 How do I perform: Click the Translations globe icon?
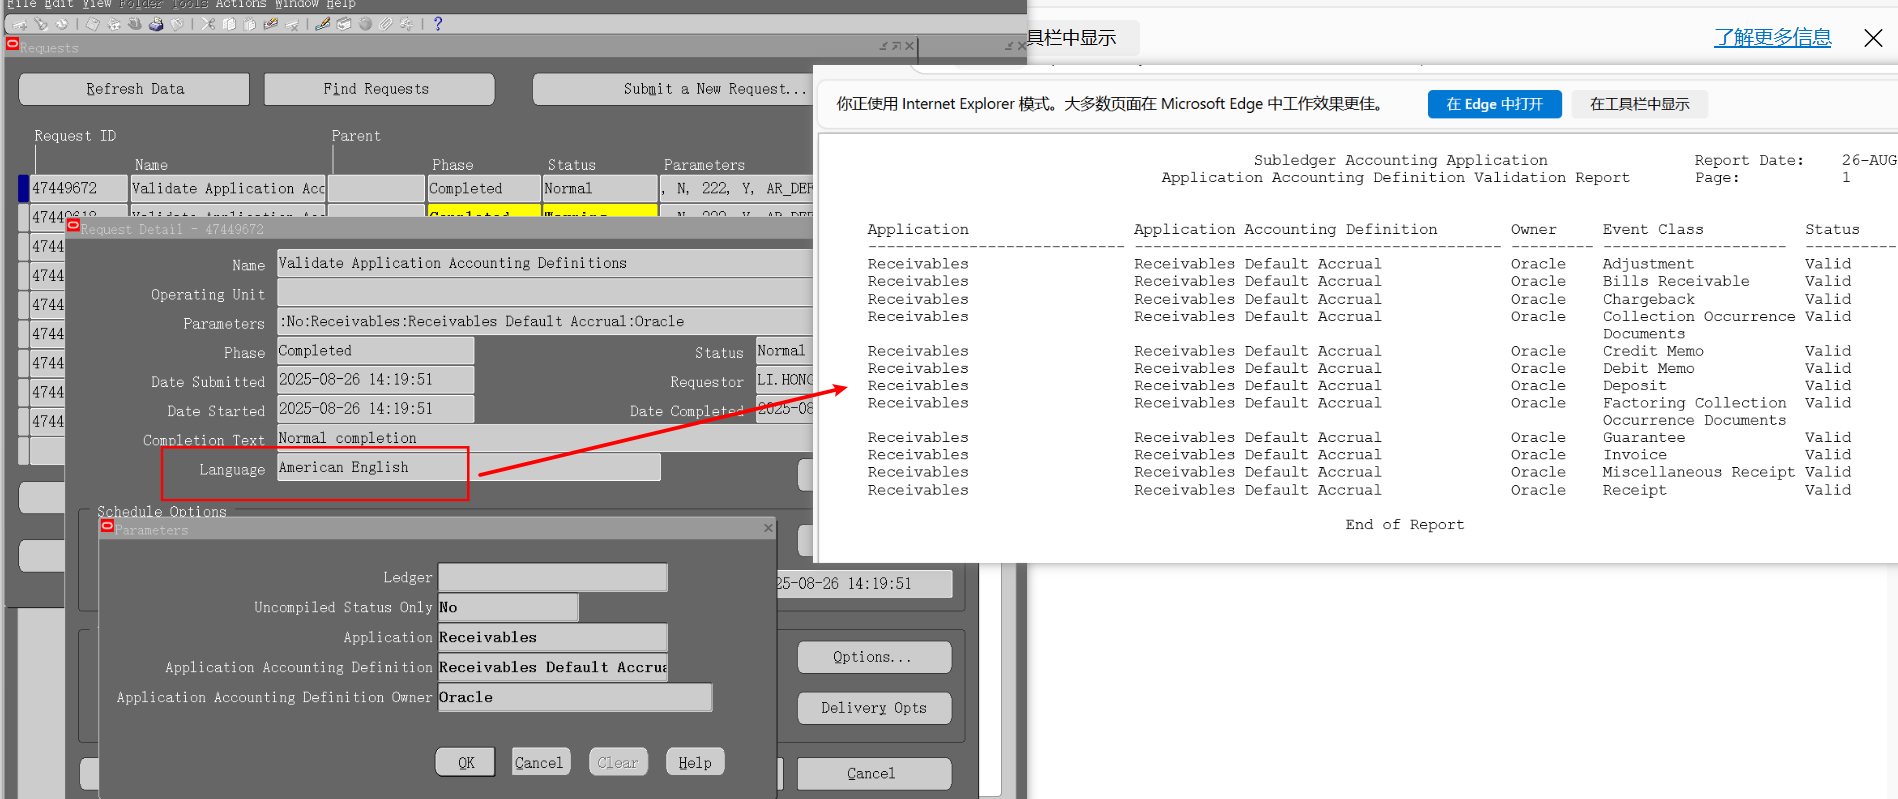[365, 24]
